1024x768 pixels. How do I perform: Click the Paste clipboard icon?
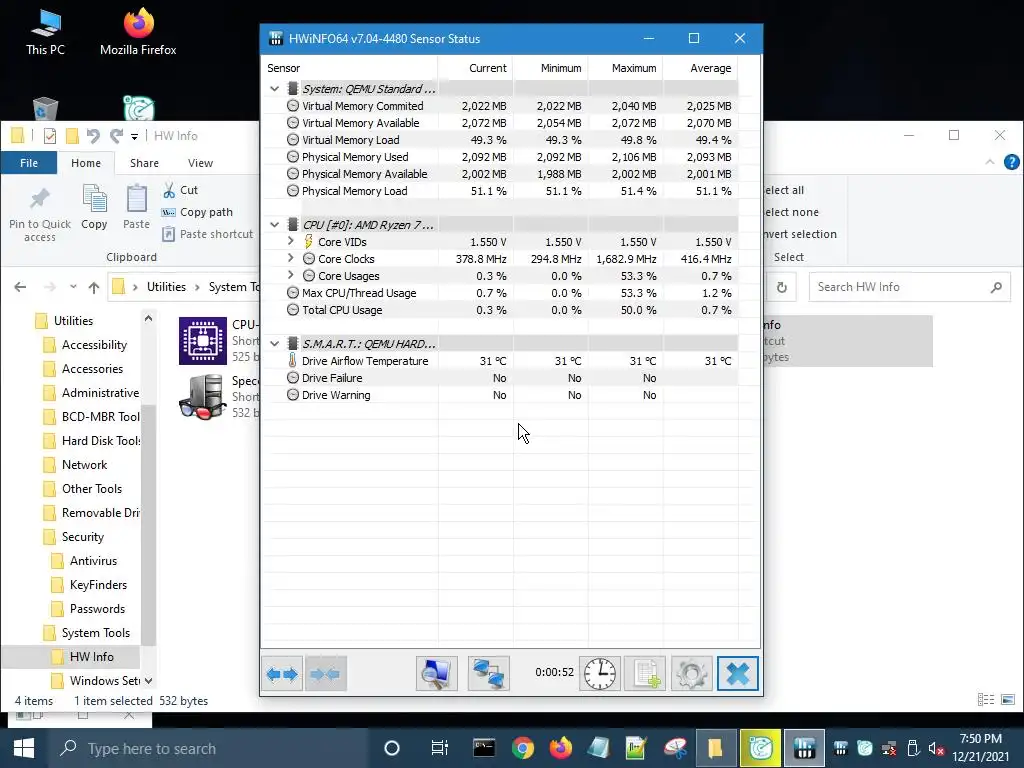coord(136,199)
